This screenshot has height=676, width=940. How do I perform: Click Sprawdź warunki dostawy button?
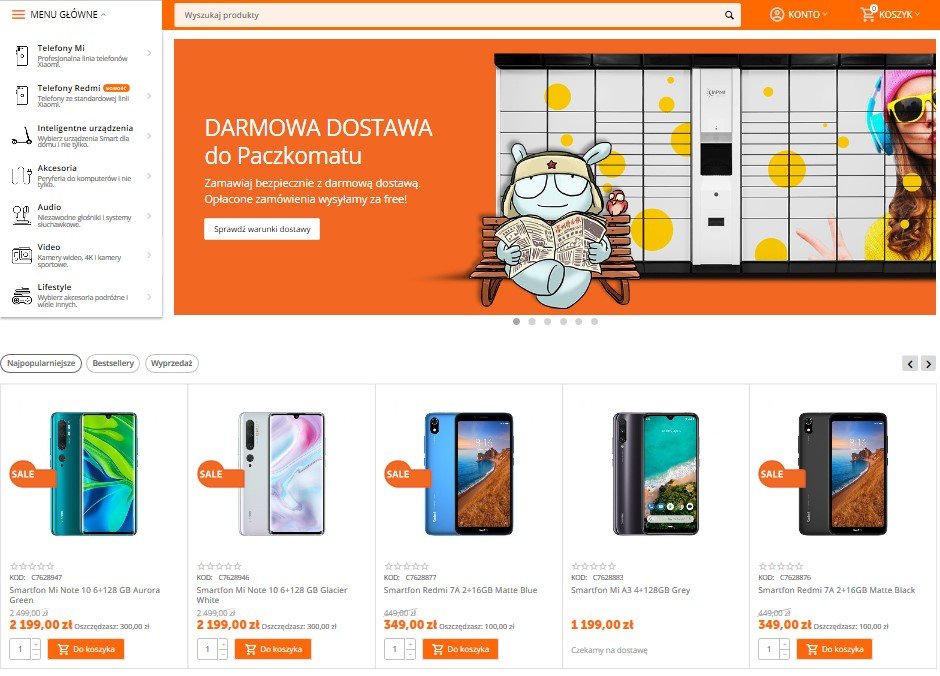point(262,229)
